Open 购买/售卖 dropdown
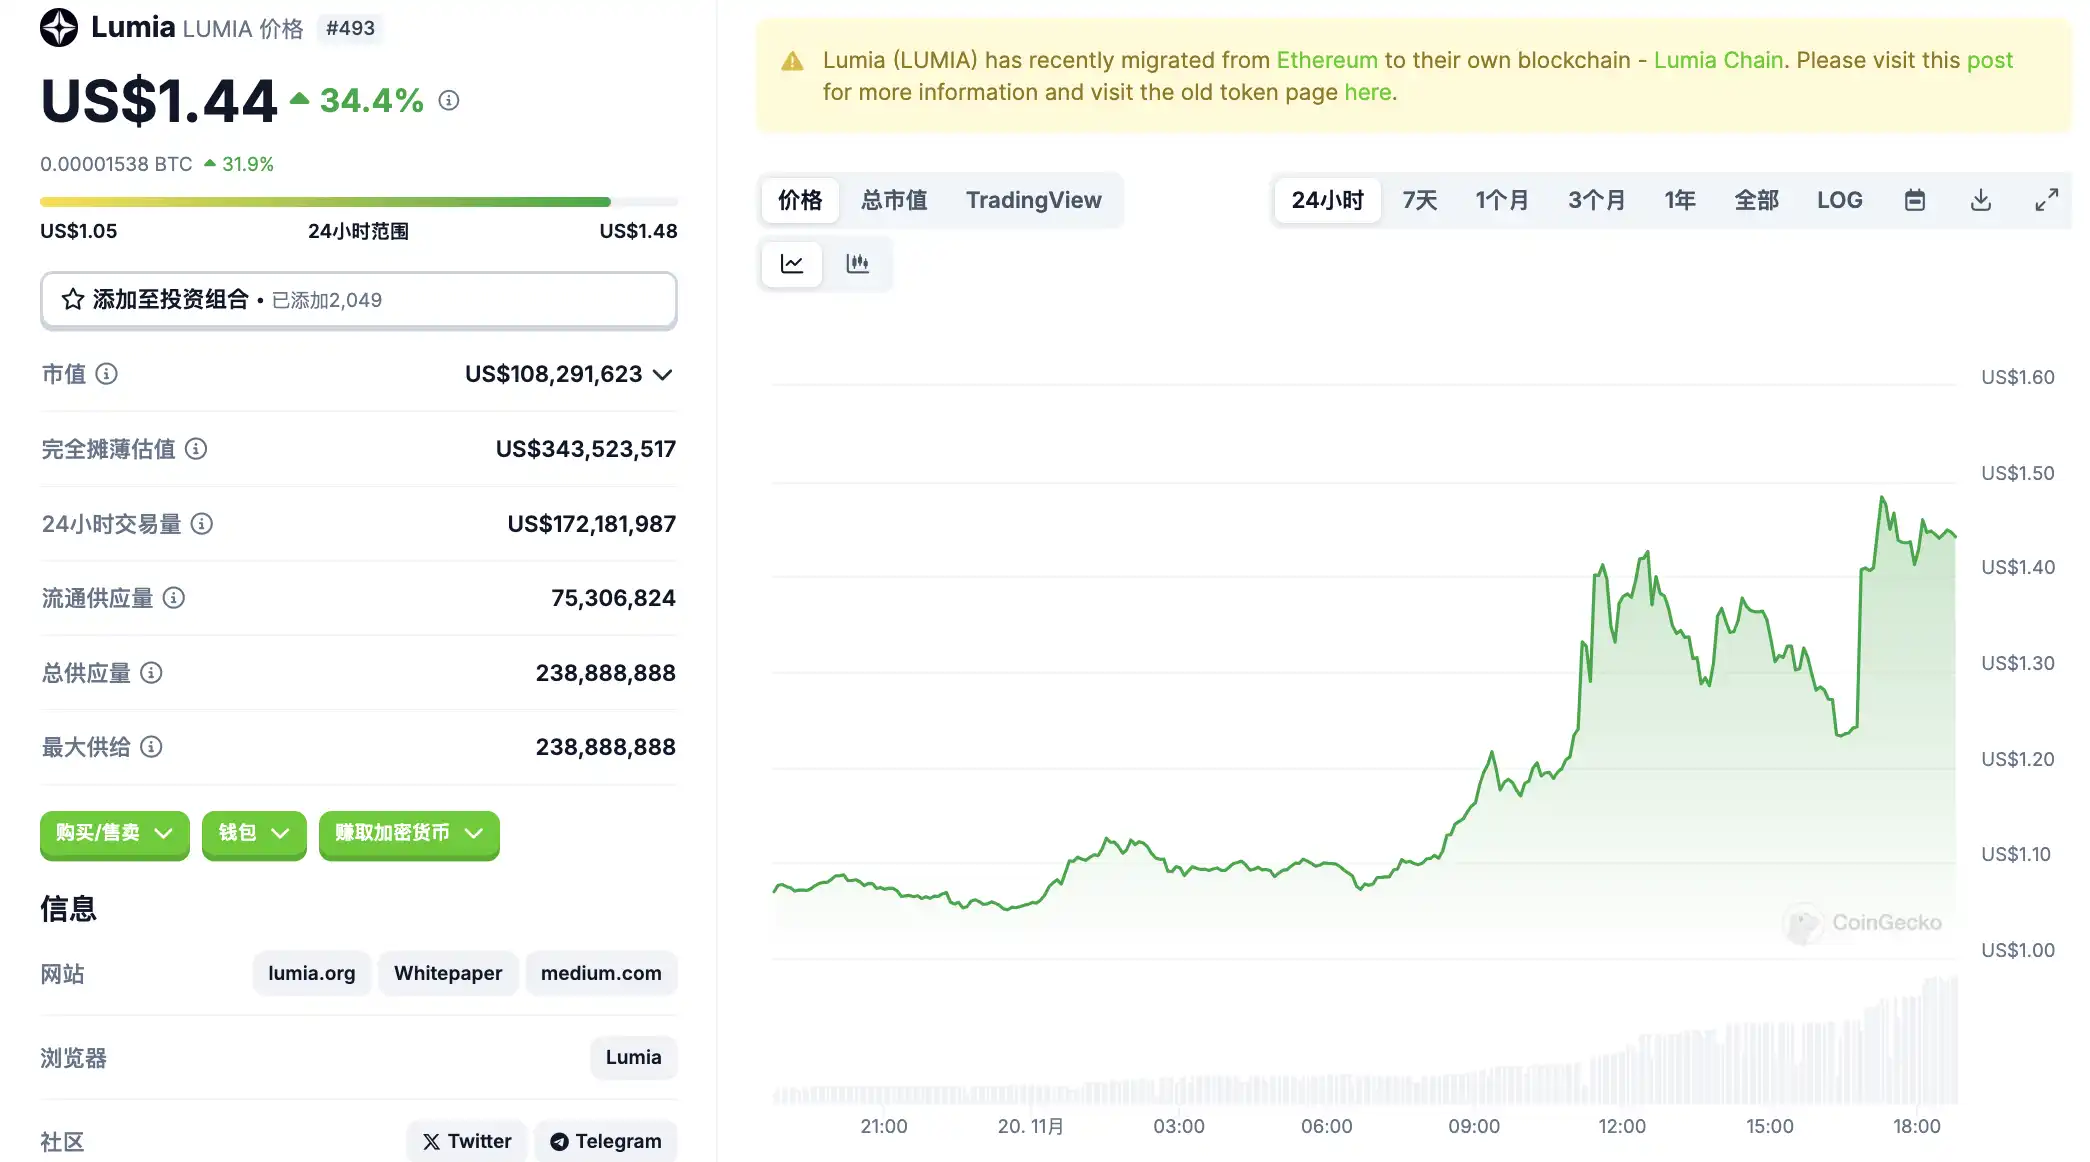The height and width of the screenshot is (1162, 2090). point(115,834)
